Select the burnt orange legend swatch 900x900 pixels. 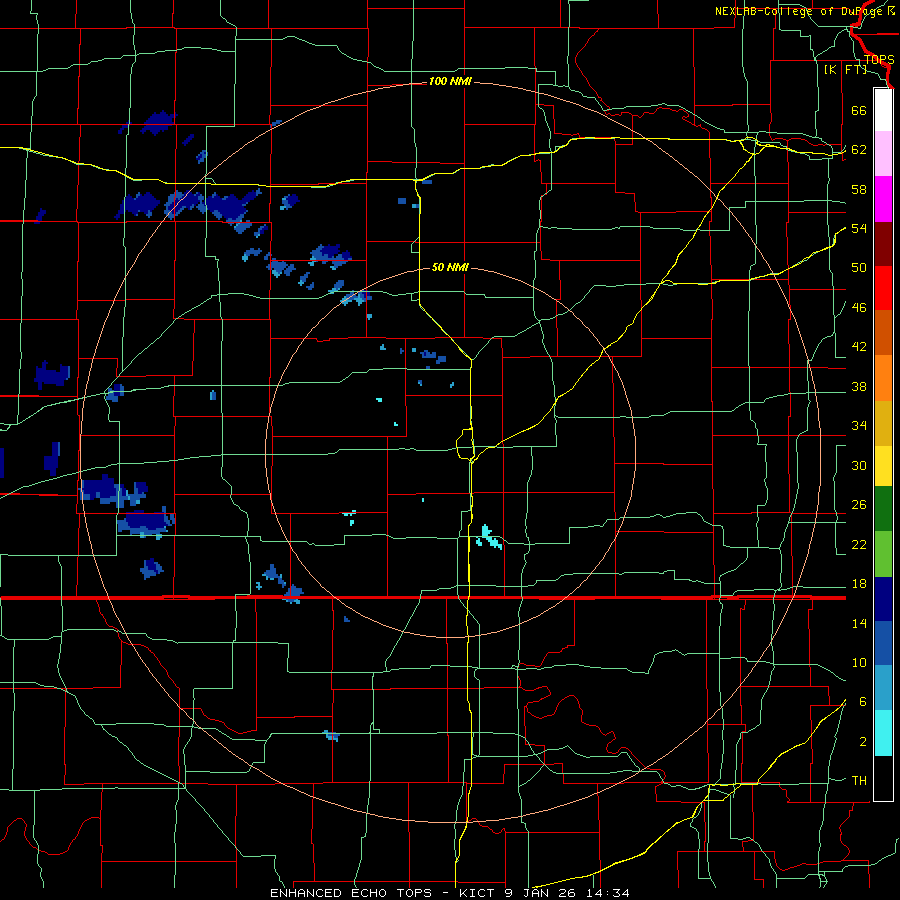pyautogui.click(x=883, y=332)
